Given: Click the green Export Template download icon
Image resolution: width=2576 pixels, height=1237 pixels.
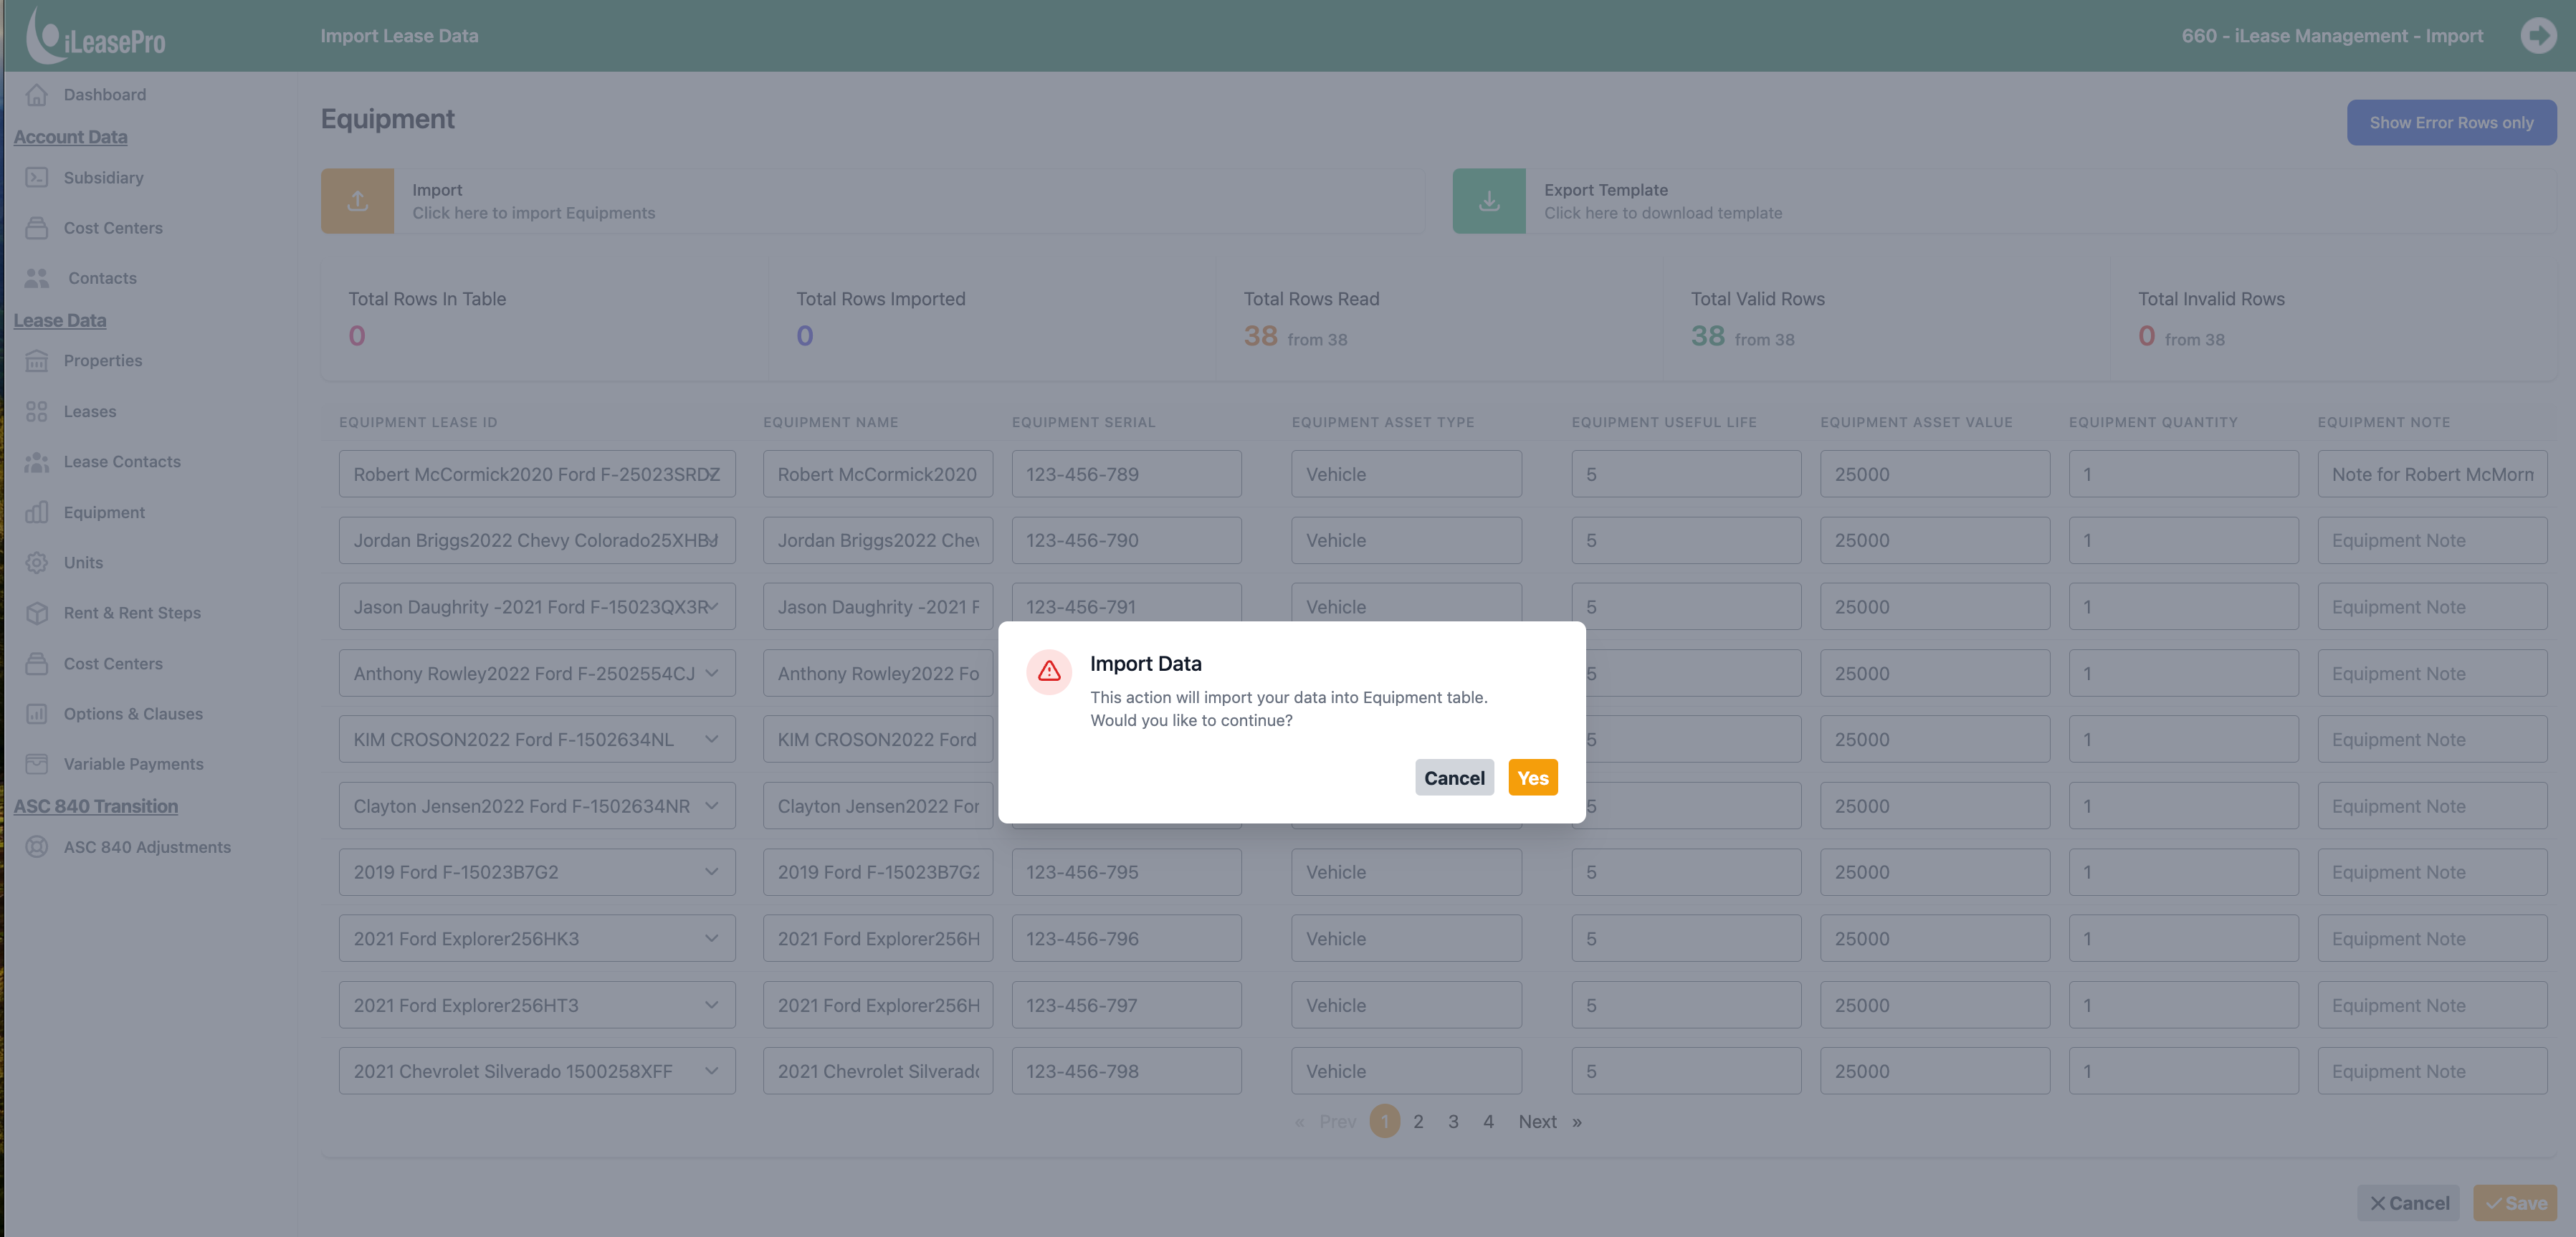Looking at the screenshot, I should point(1489,201).
